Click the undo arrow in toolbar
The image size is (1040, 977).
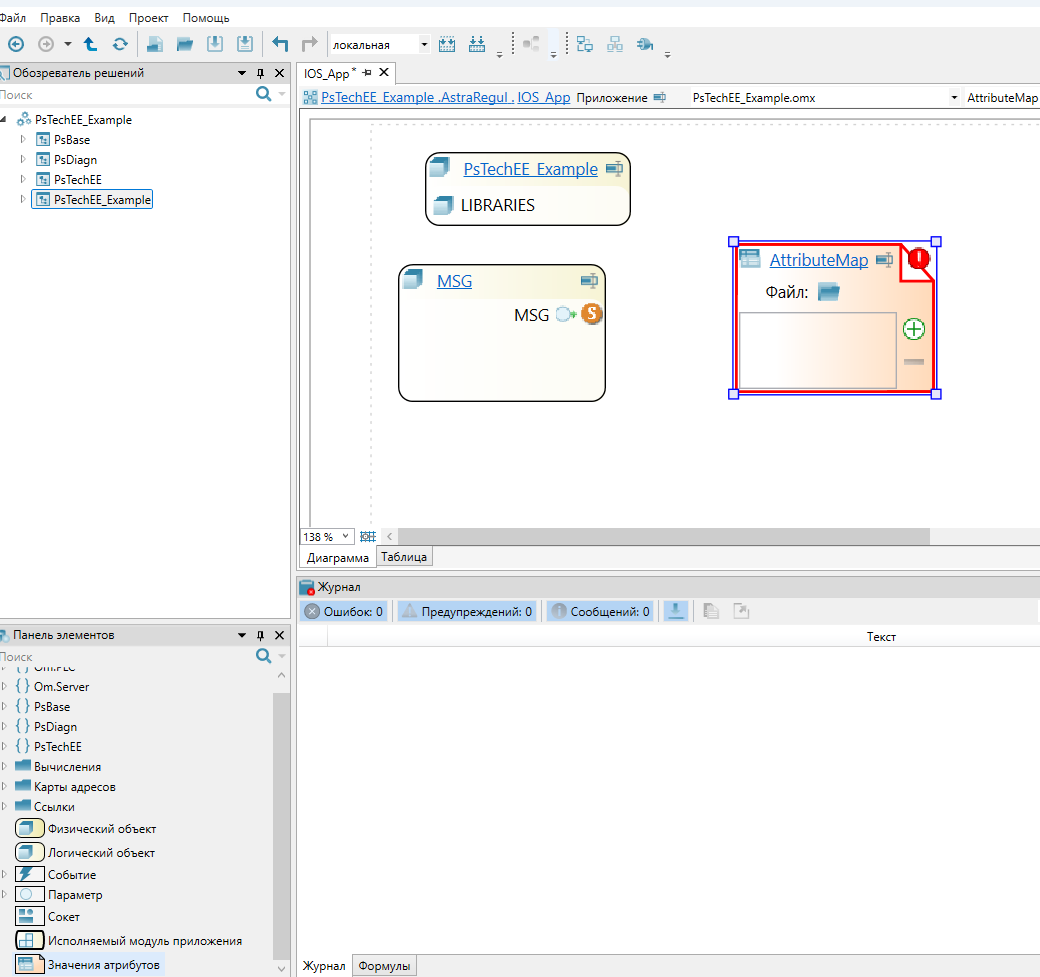point(281,44)
